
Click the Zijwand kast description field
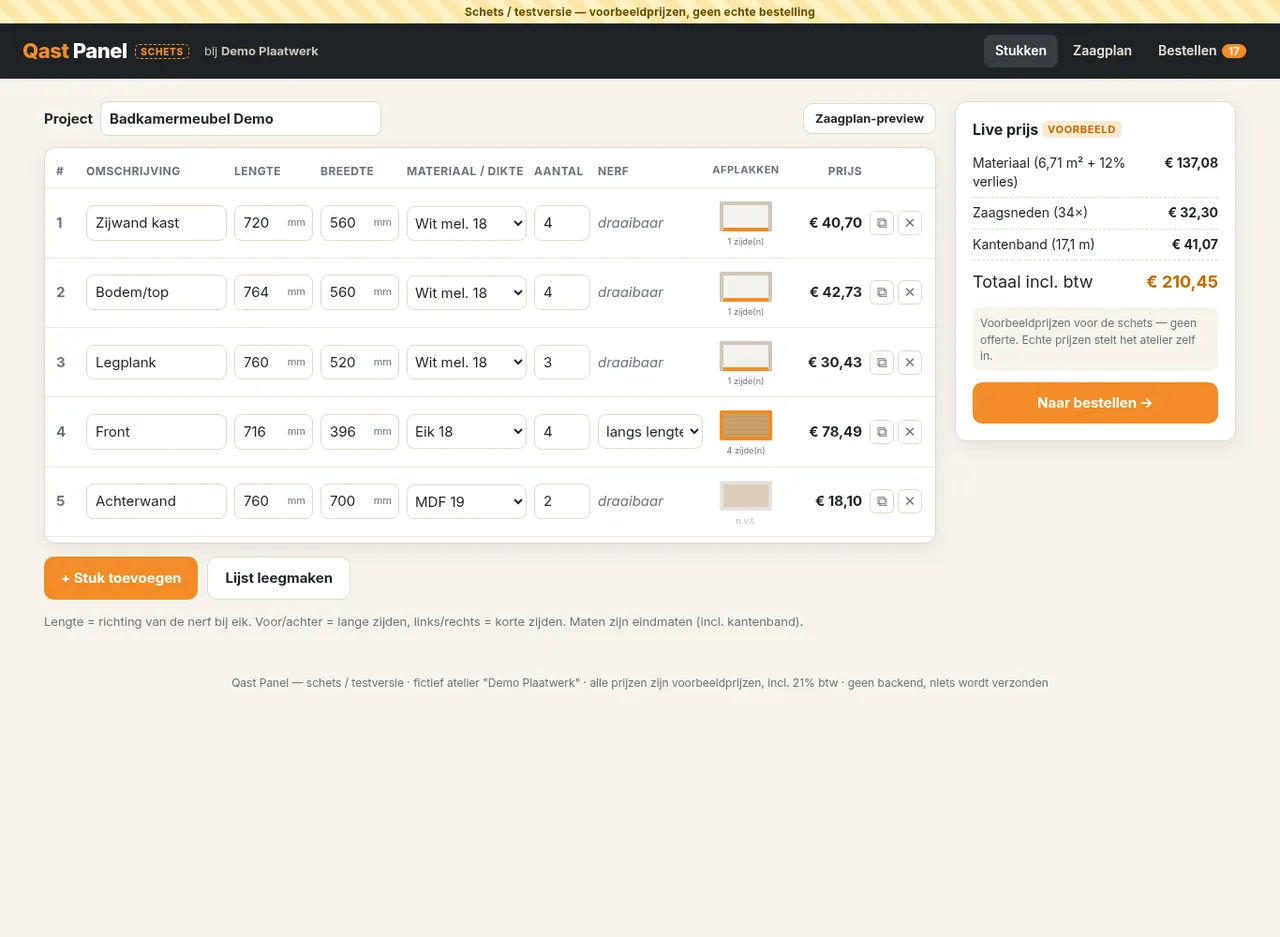click(x=156, y=223)
